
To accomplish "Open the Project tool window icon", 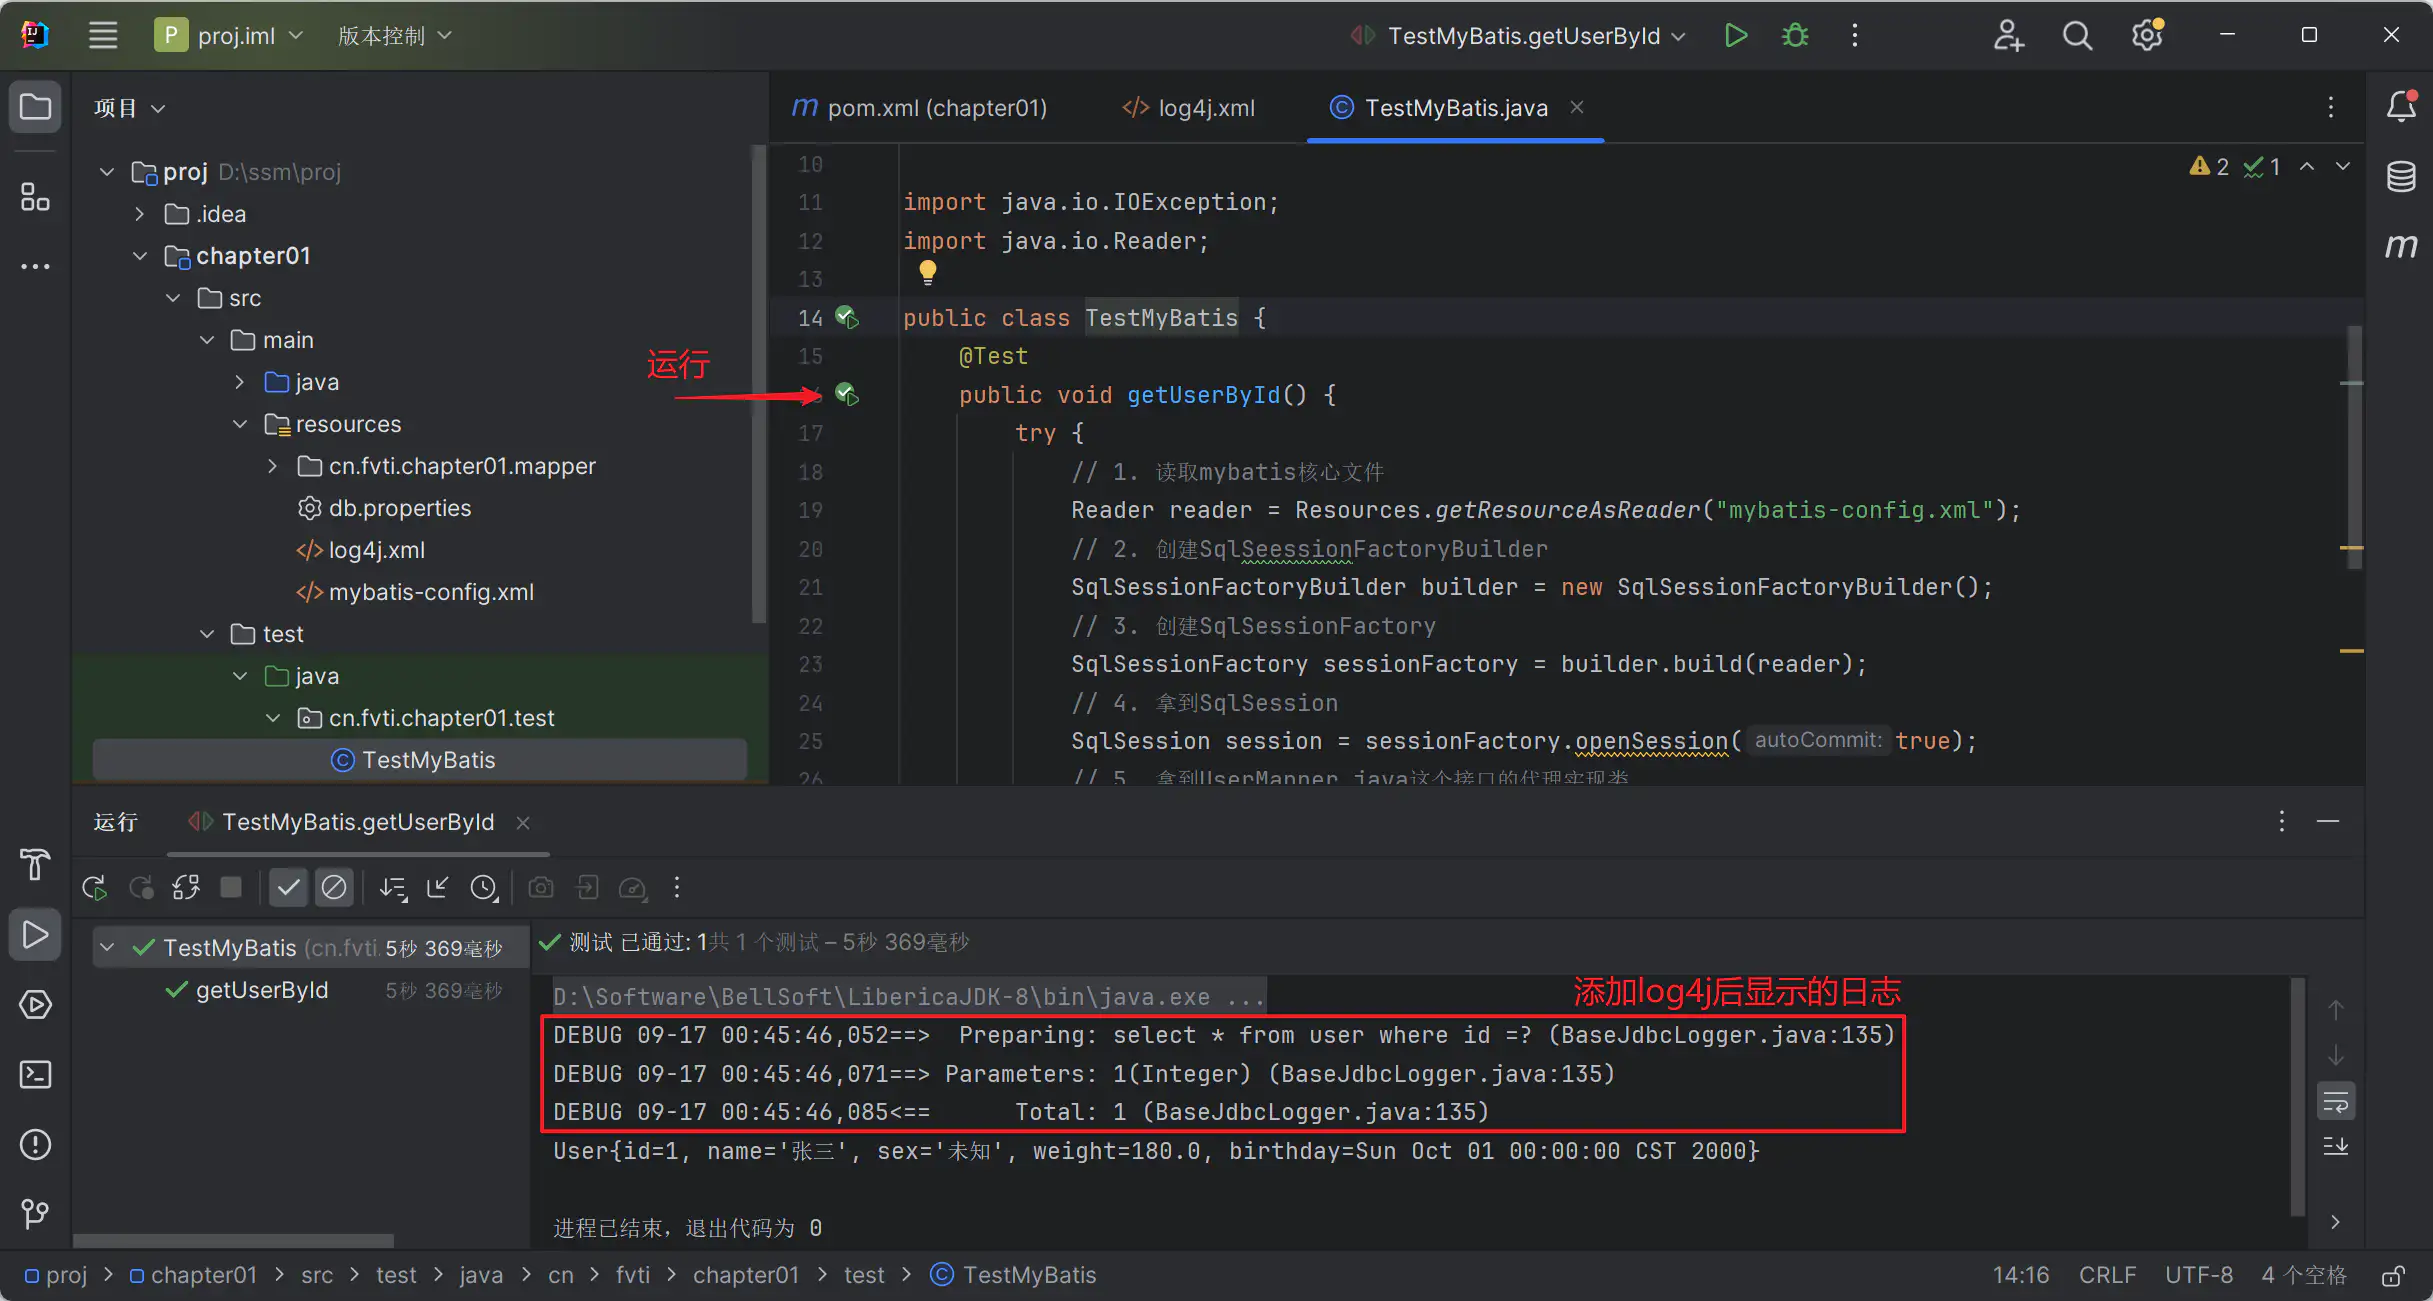I will pos(35,106).
